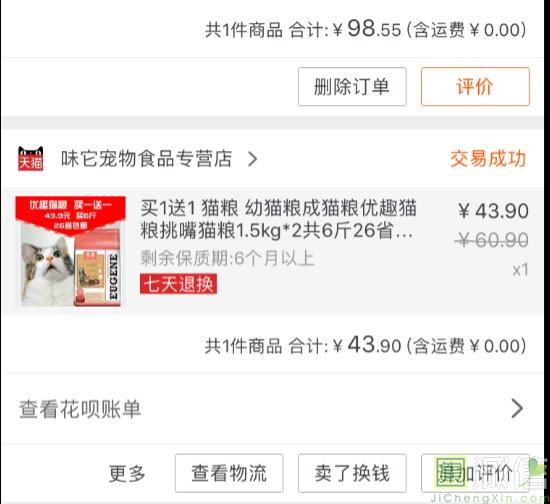Screen dimensions: 550x504
Task: Tap the ¥43.90 product price
Action: [494, 211]
